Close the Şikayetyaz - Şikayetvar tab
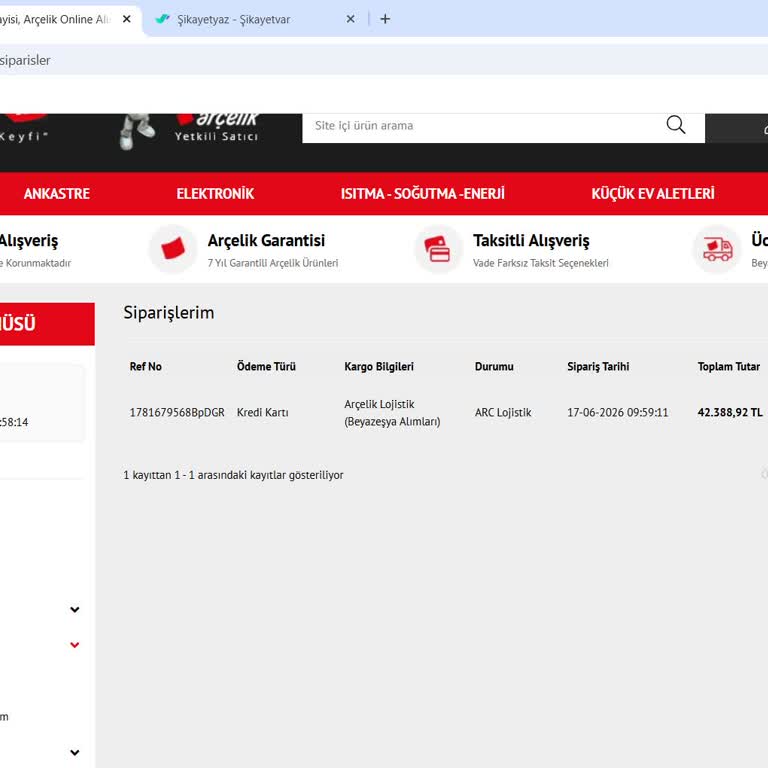 pyautogui.click(x=350, y=19)
